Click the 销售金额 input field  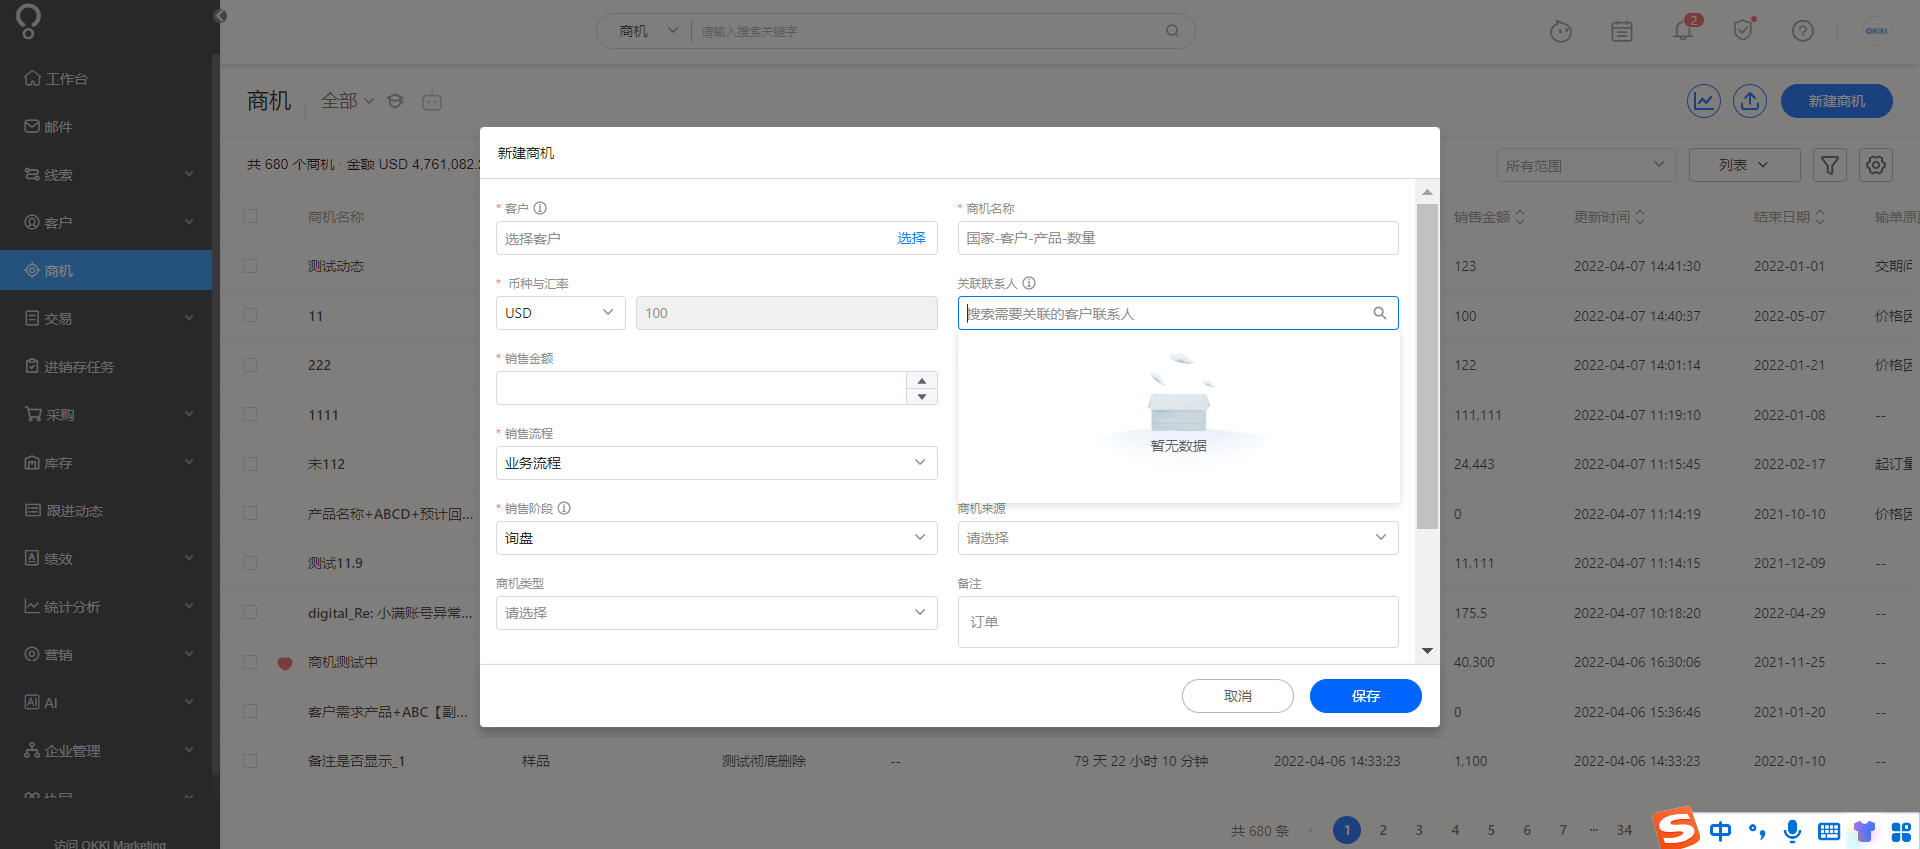[x=702, y=388]
